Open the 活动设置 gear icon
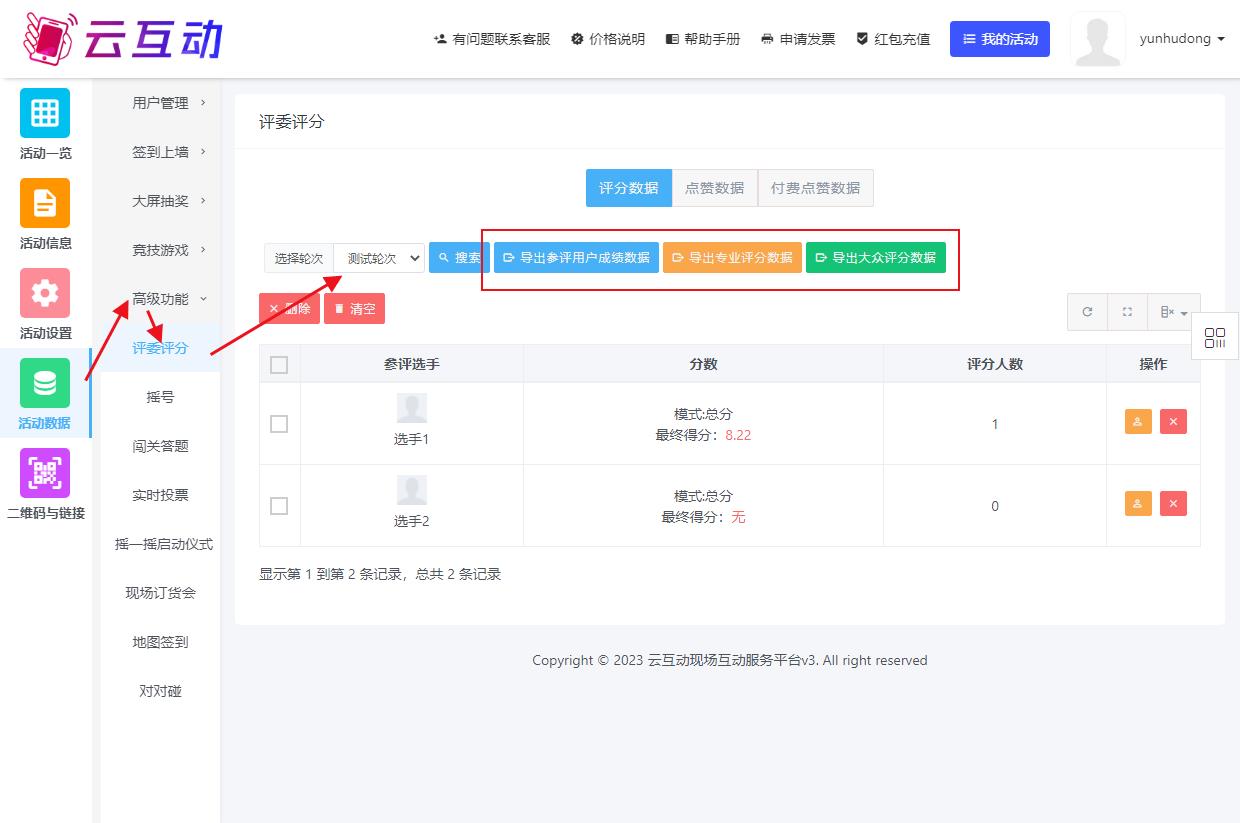This screenshot has width=1240, height=823. pos(45,293)
